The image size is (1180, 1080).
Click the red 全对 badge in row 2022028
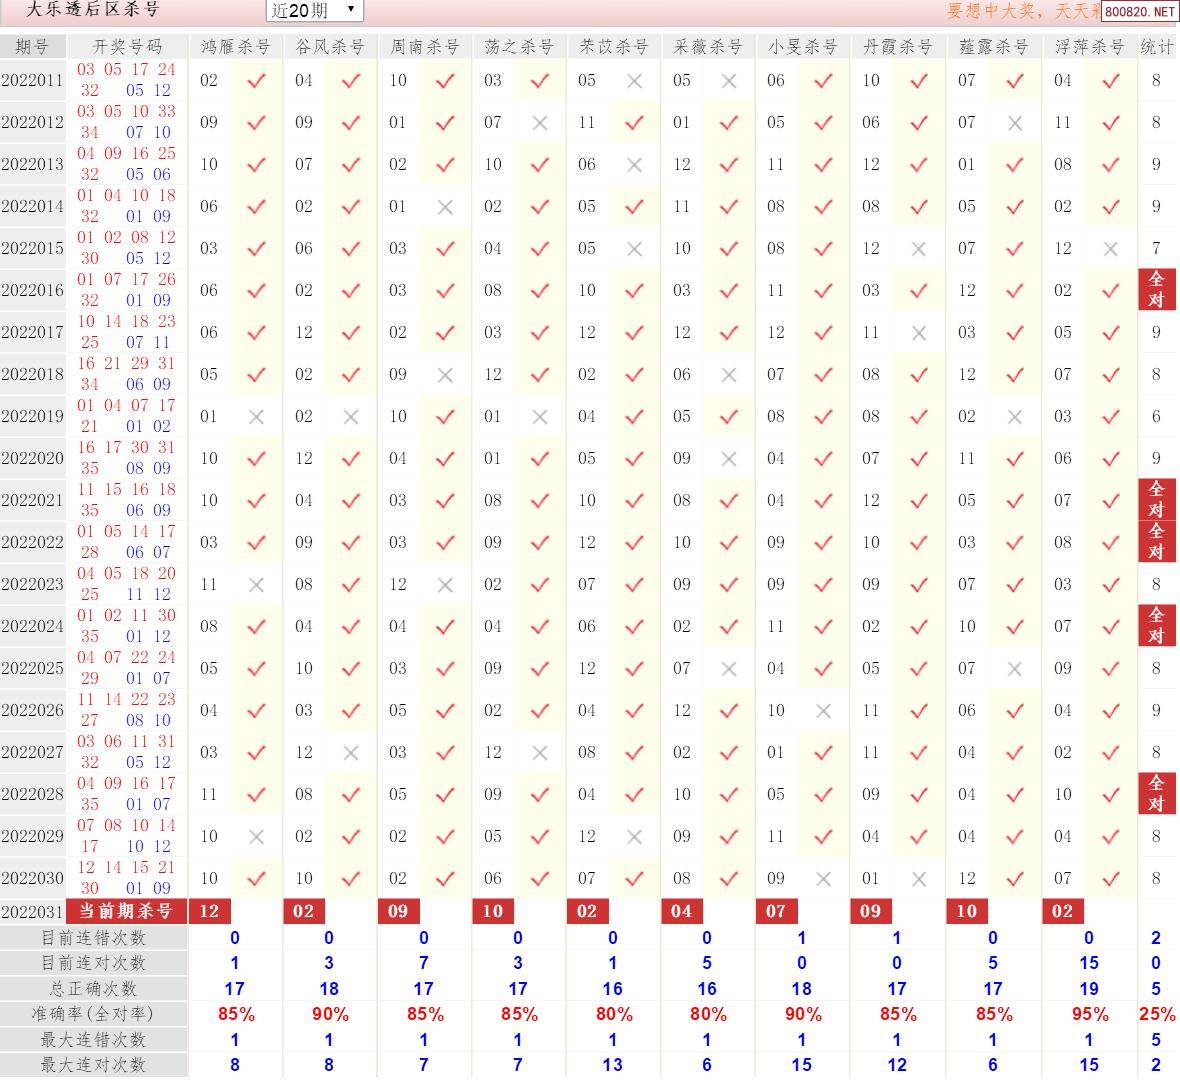pyautogui.click(x=1156, y=794)
